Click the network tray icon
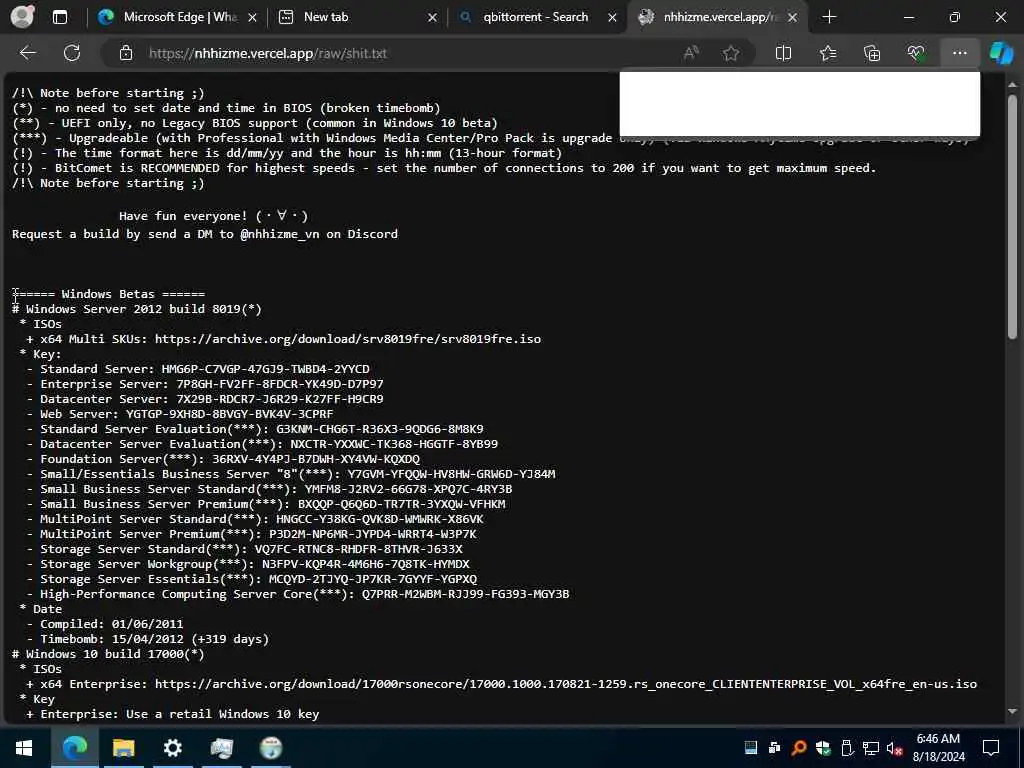The height and width of the screenshot is (768, 1024). click(871, 748)
